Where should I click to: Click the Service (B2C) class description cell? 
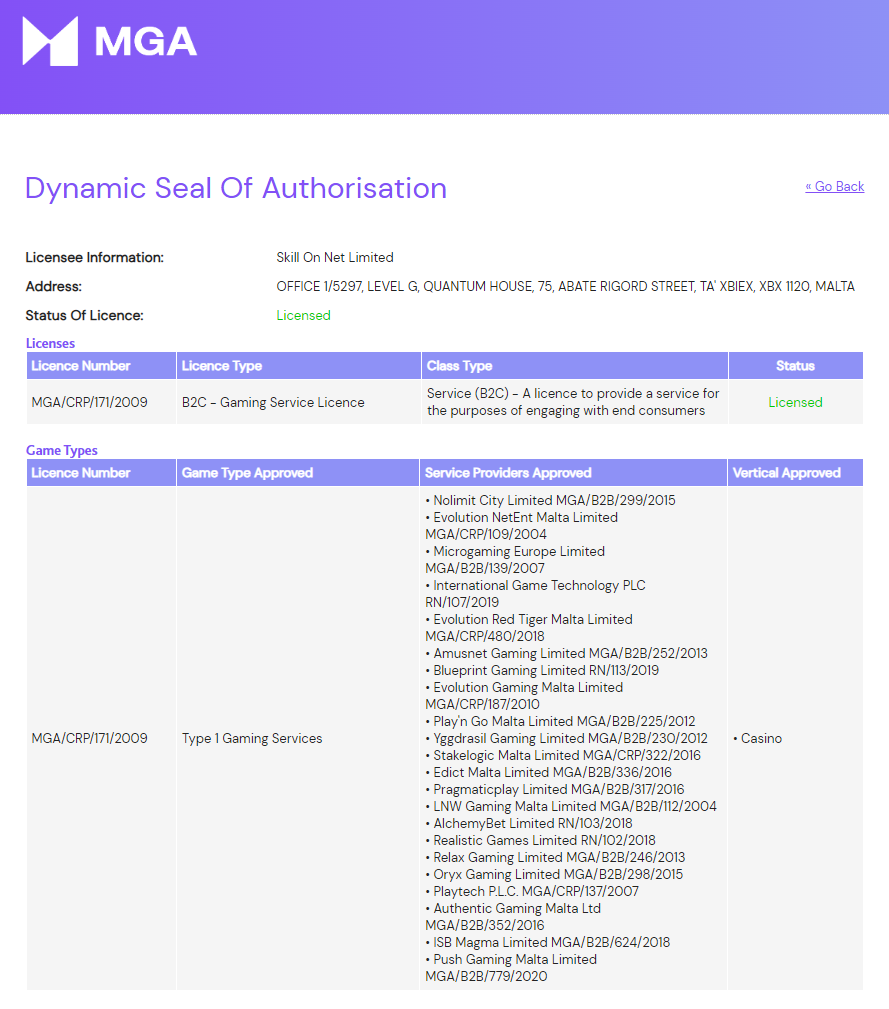point(573,402)
